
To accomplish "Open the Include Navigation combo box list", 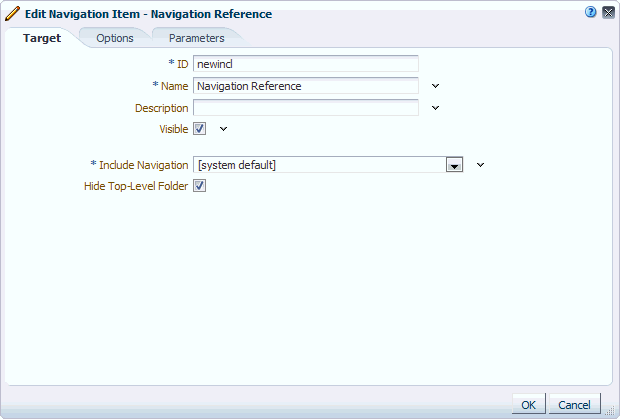I will coord(454,165).
